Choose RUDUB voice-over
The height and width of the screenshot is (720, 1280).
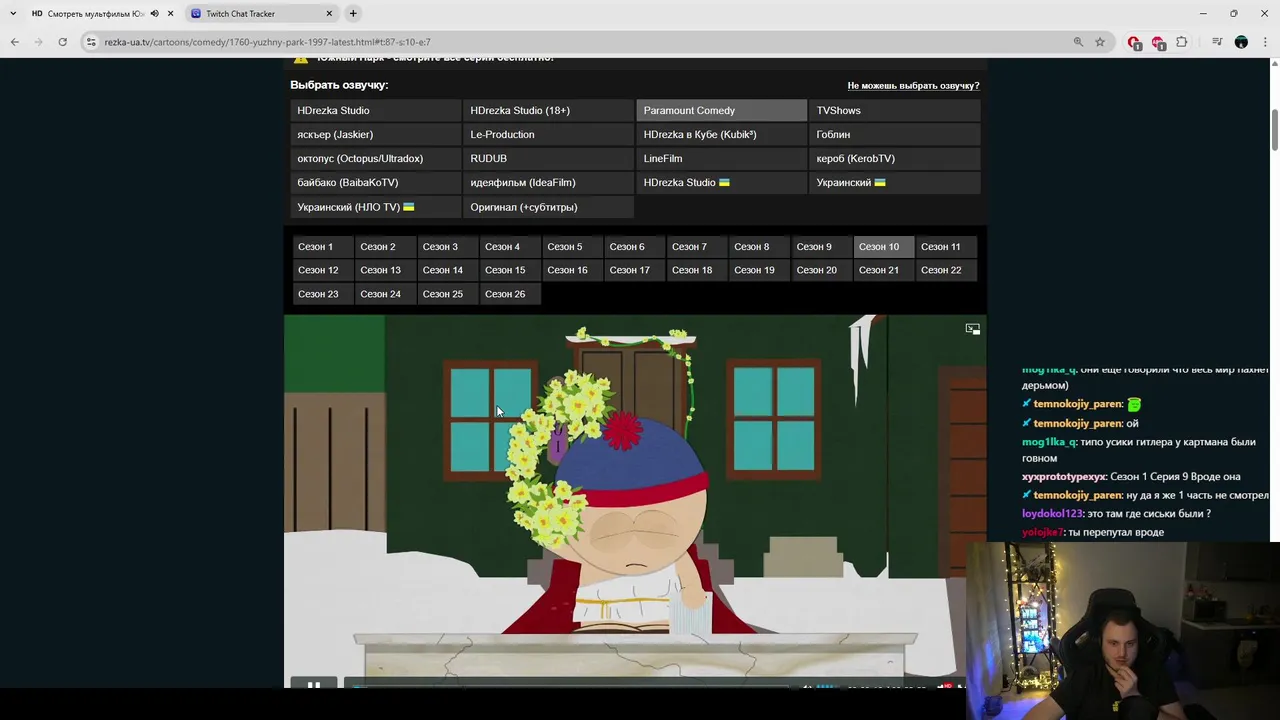point(549,158)
